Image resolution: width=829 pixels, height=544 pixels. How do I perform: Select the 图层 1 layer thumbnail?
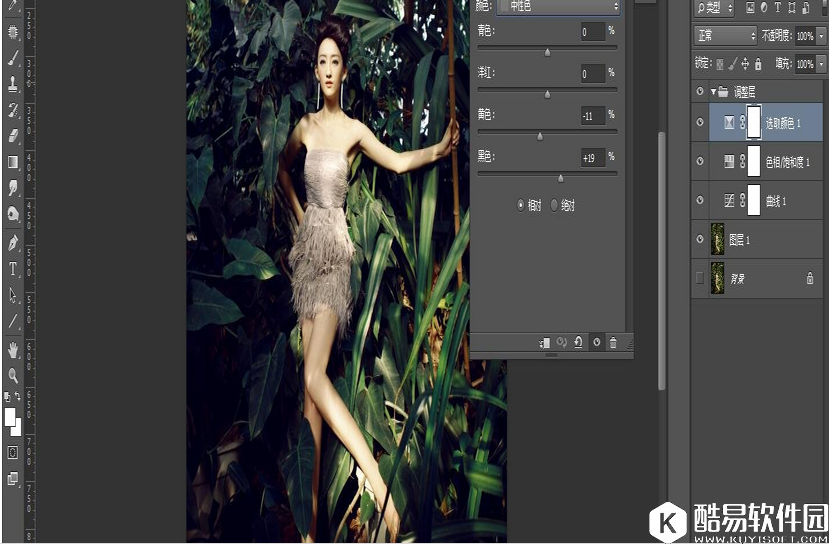pos(717,239)
